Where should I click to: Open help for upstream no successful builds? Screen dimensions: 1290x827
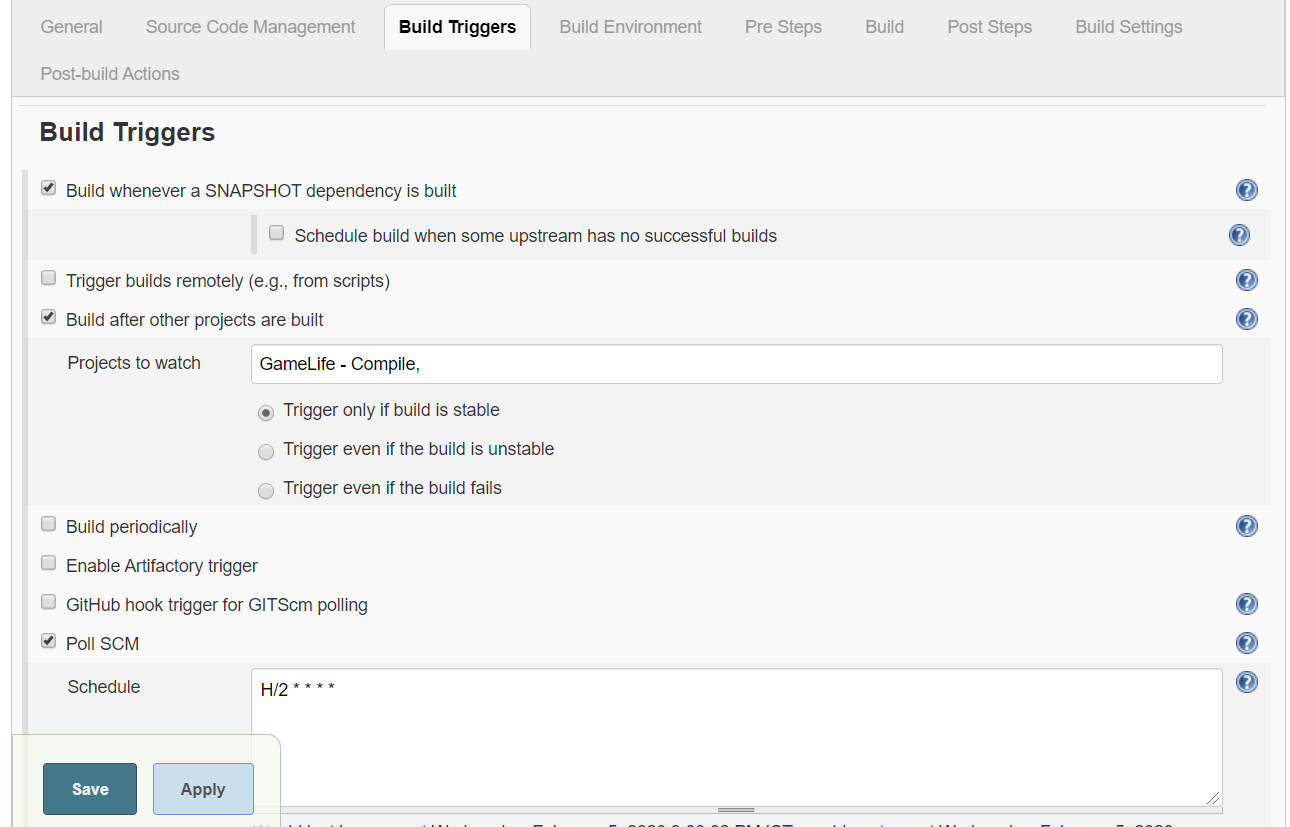(1239, 235)
